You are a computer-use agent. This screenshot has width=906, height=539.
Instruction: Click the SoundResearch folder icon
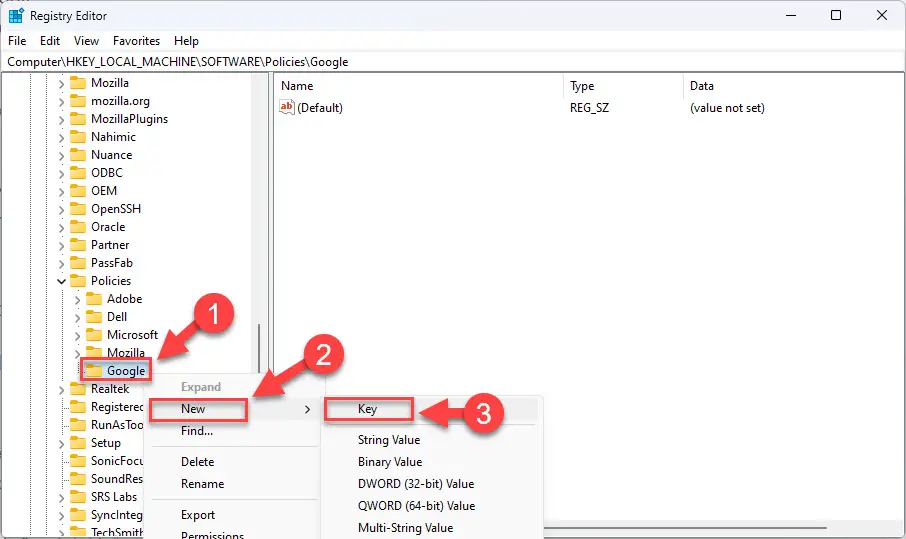78,479
